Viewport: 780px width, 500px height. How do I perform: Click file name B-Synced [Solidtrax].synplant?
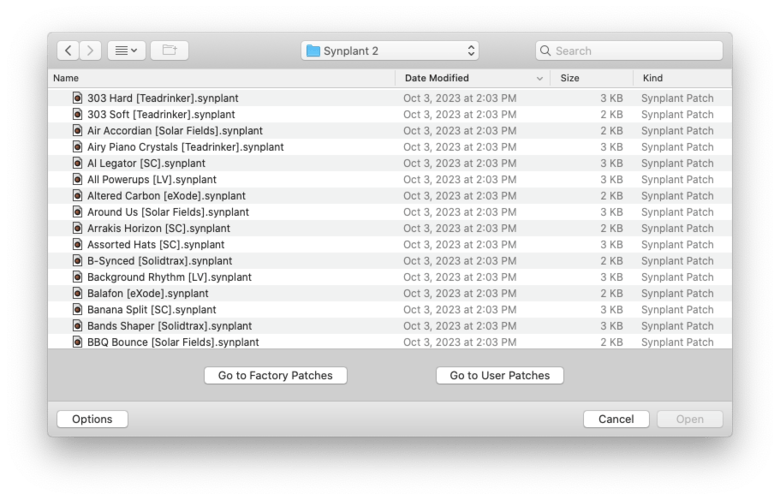[160, 261]
